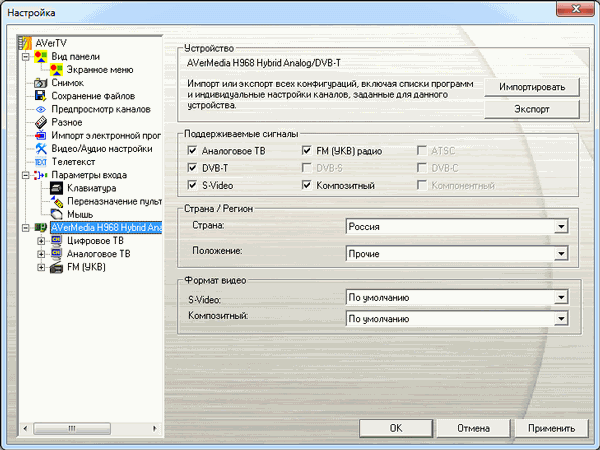Click the Клавиатура keyboard icon
Viewport: 600px width, 450px height.
coord(57,188)
